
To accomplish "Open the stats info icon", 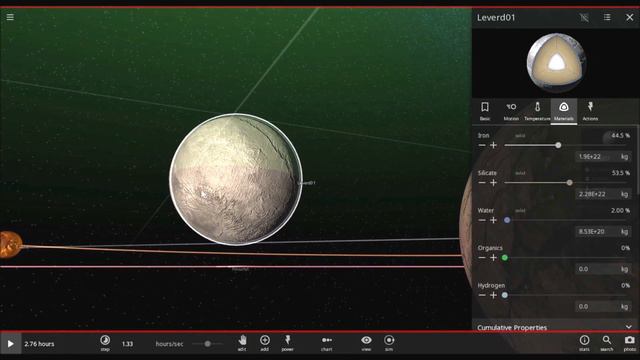I will click(x=584, y=343).
